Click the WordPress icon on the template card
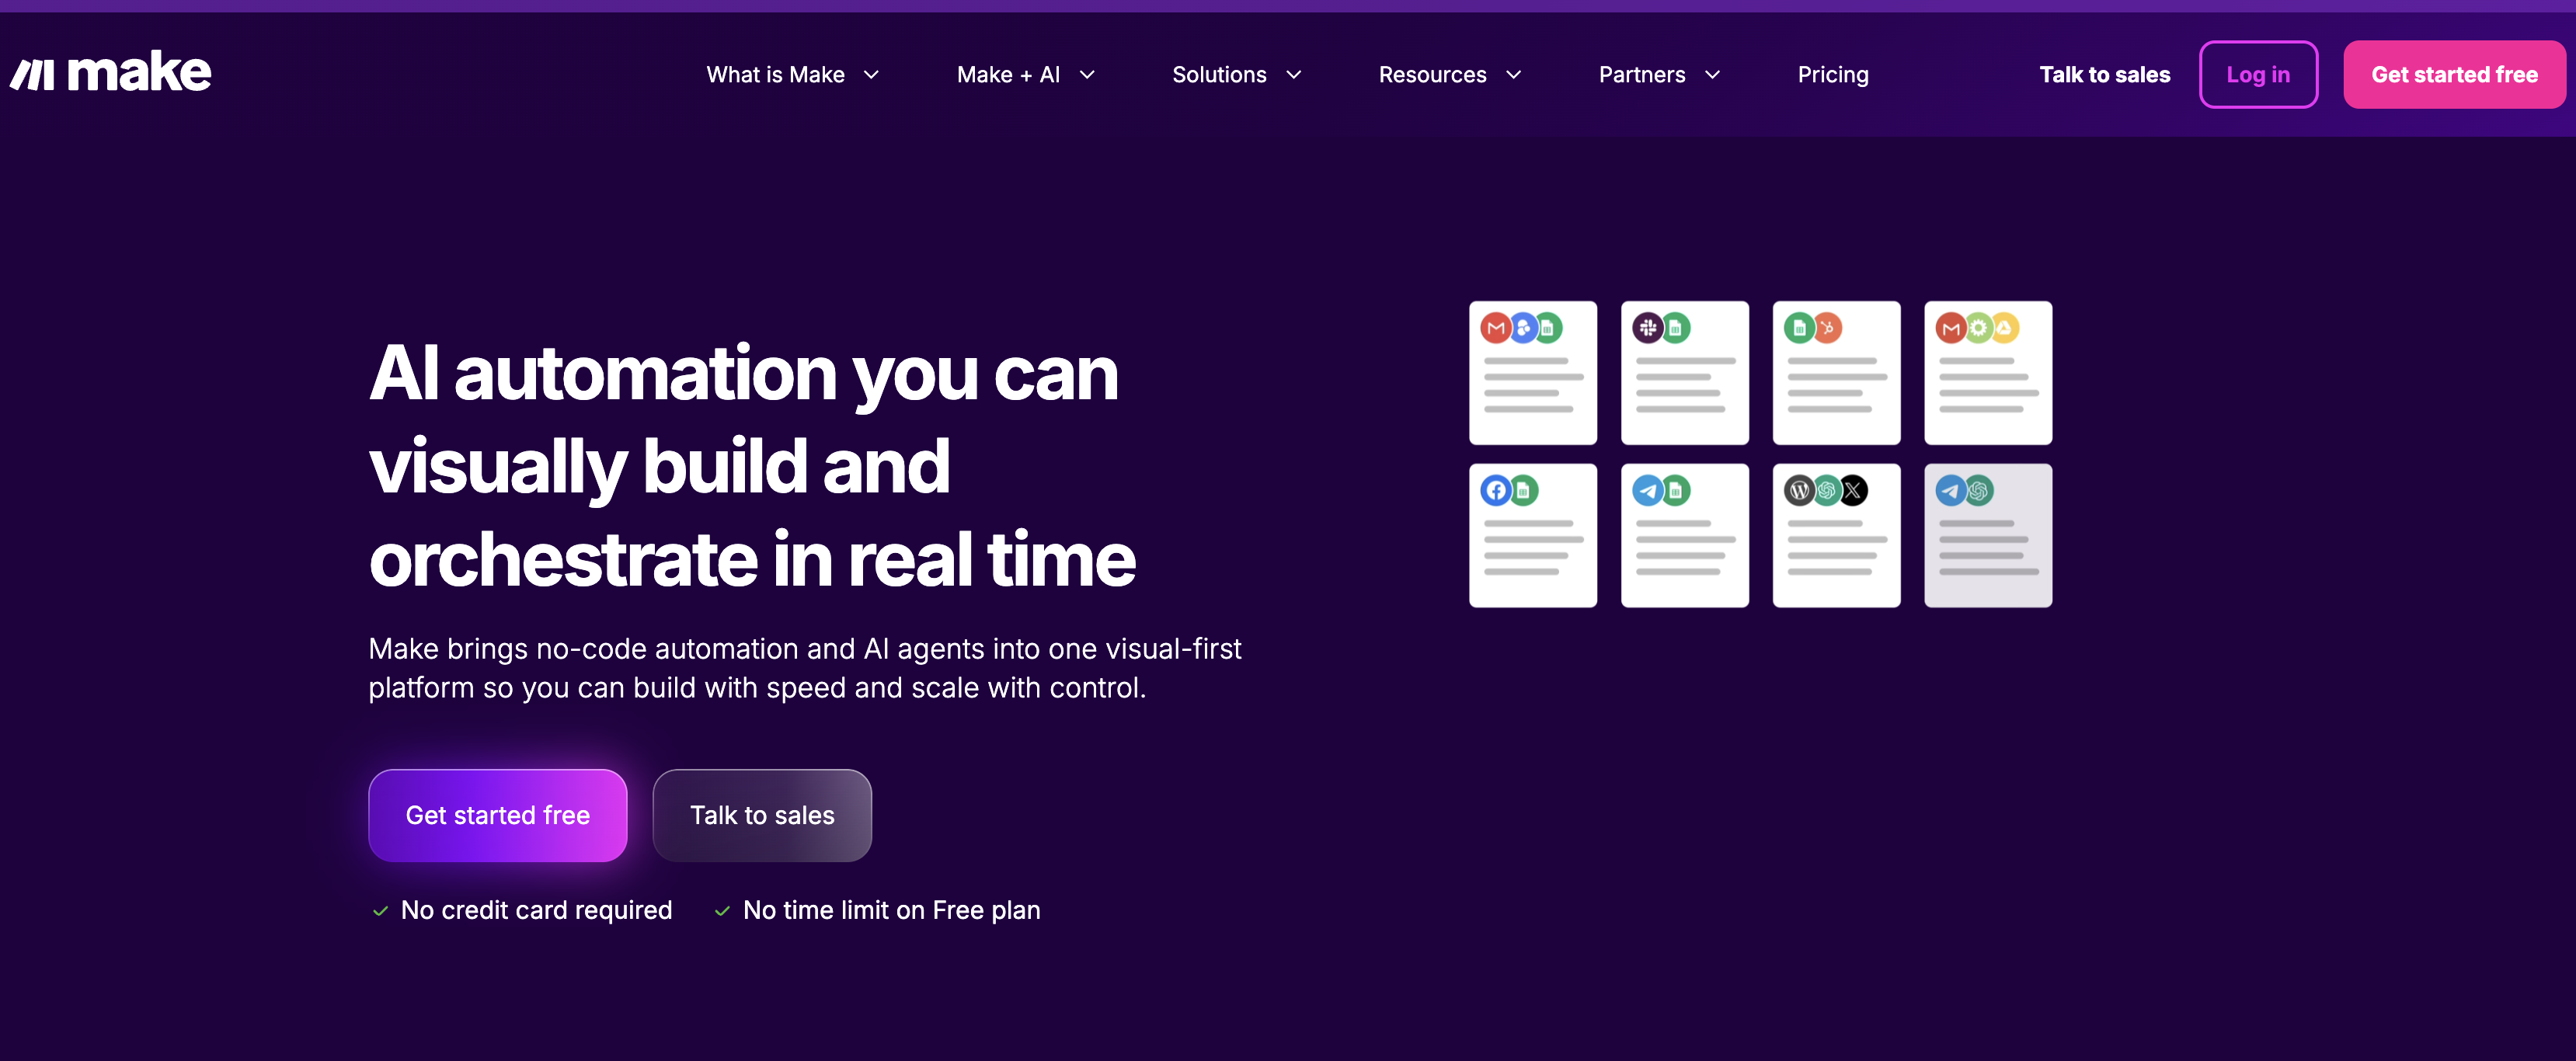2576x1061 pixels. 1799,490
